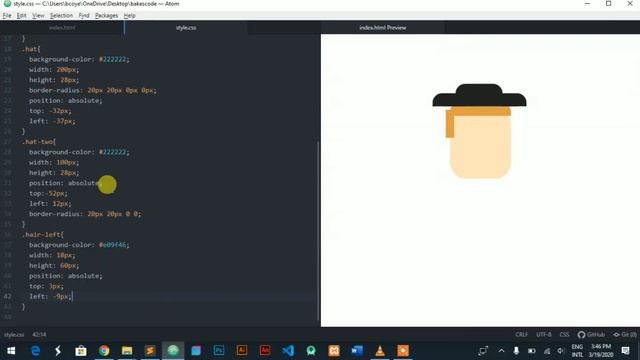Image resolution: width=640 pixels, height=360 pixels.
Task: Open the Git (0) status bar panel
Action: (x=625, y=335)
